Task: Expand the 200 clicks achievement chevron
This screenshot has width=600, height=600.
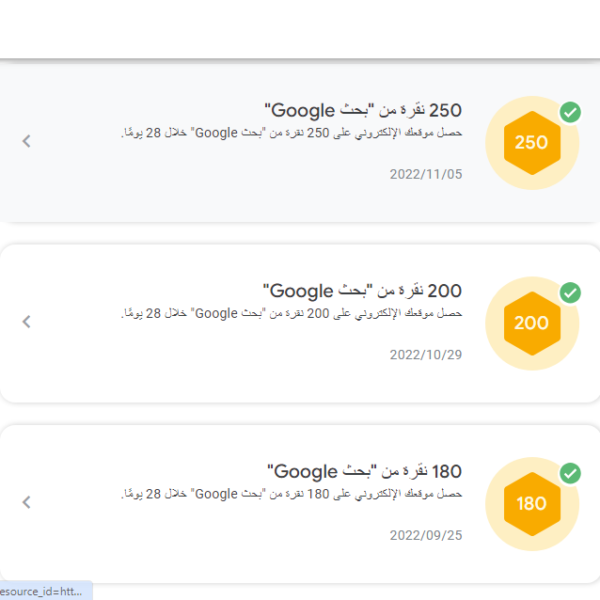Action: pyautogui.click(x=26, y=321)
